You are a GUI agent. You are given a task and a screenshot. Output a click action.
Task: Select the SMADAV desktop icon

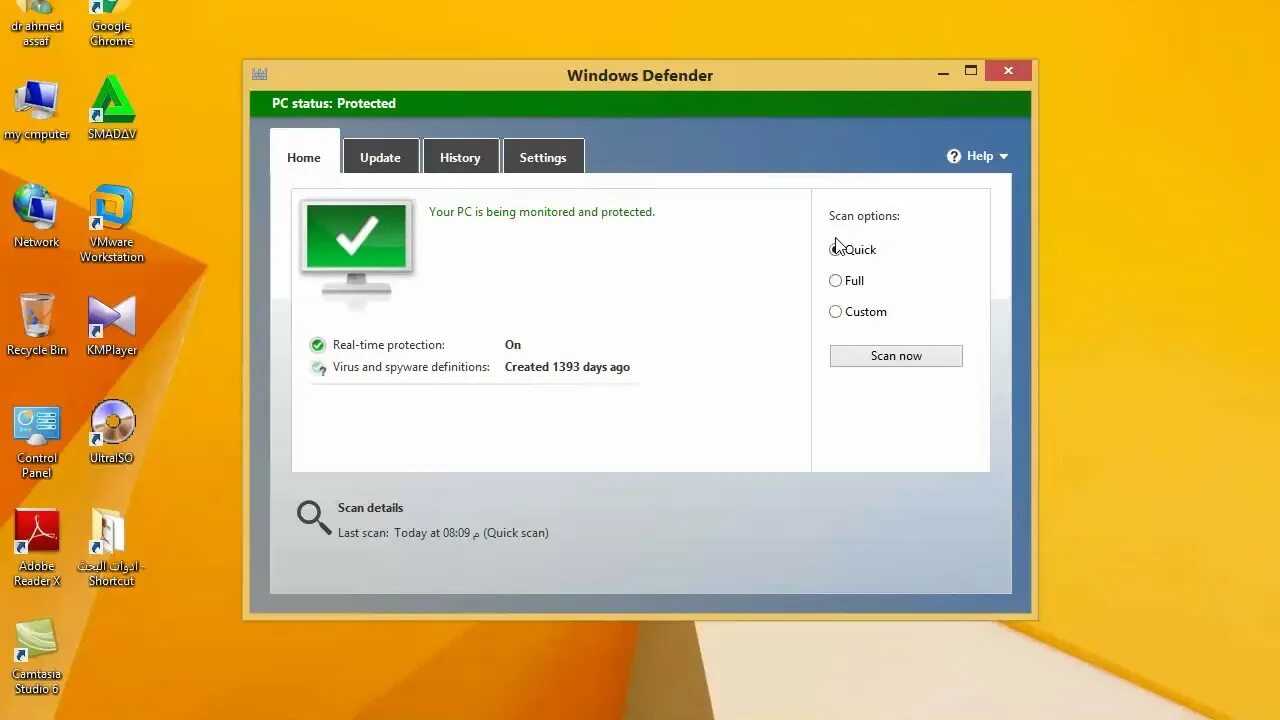pyautogui.click(x=112, y=109)
